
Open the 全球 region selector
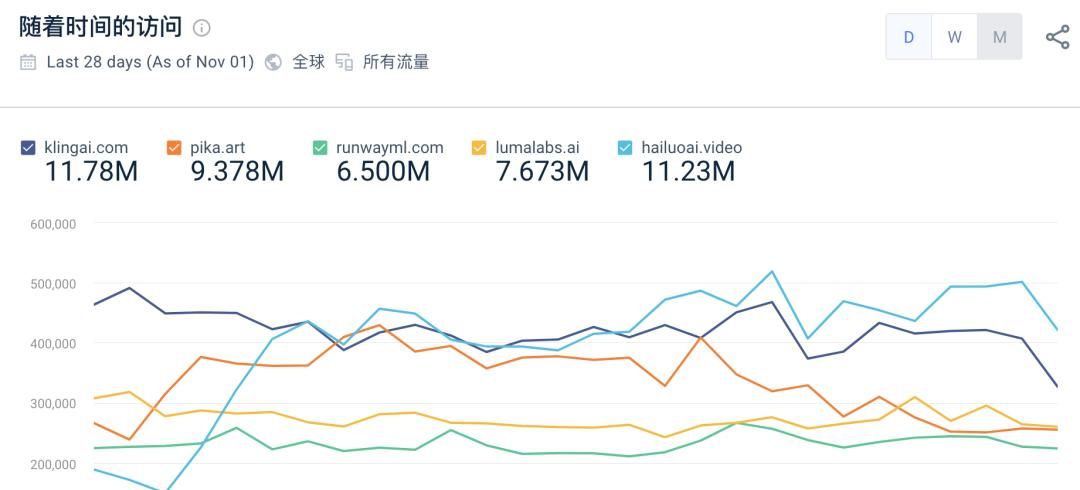tap(308, 62)
